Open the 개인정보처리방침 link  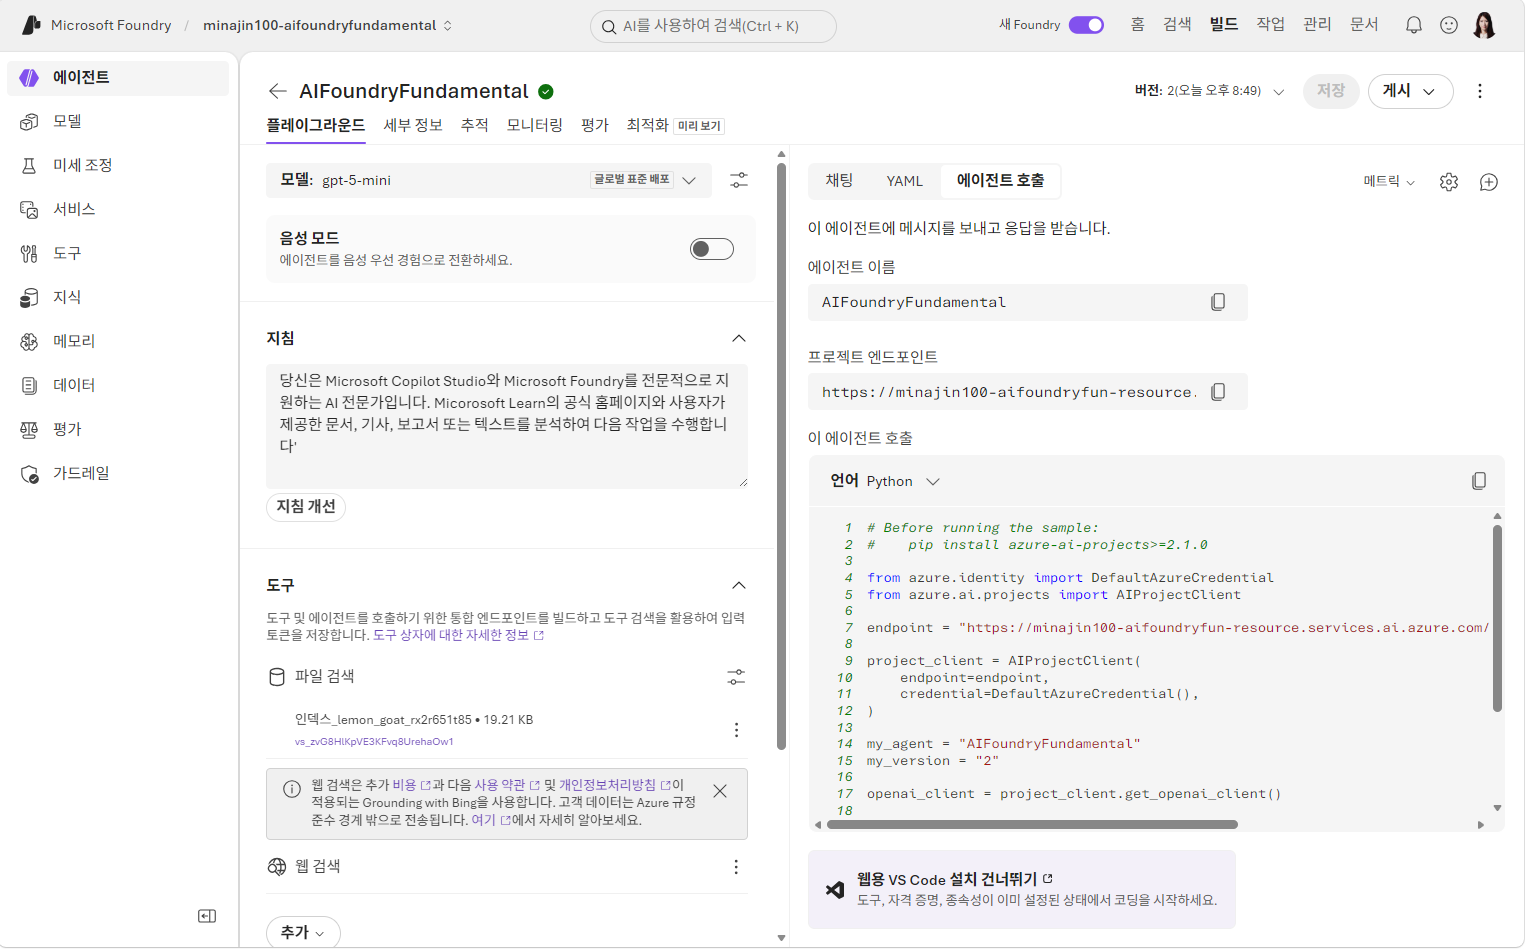[x=614, y=785]
